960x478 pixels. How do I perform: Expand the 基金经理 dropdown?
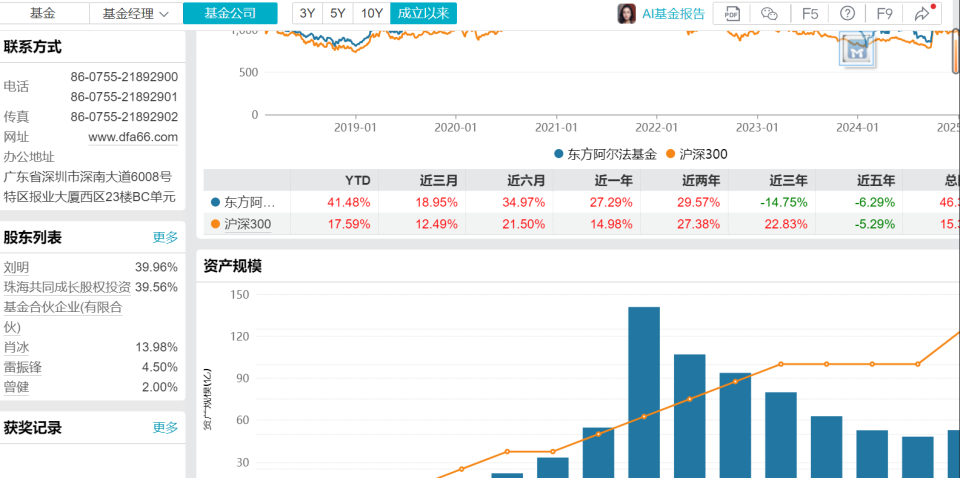pos(136,13)
